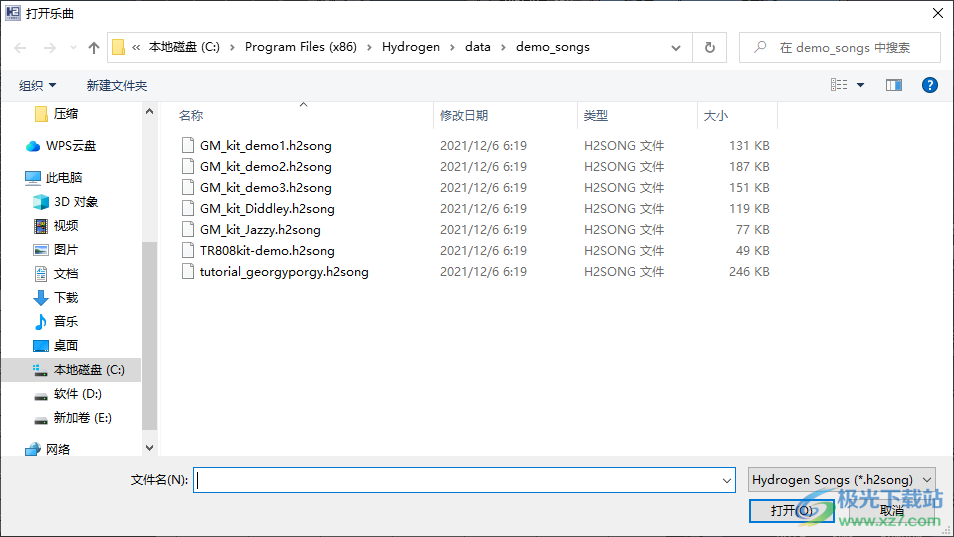
Task: Open the view options dropdown arrow
Action: (x=860, y=85)
